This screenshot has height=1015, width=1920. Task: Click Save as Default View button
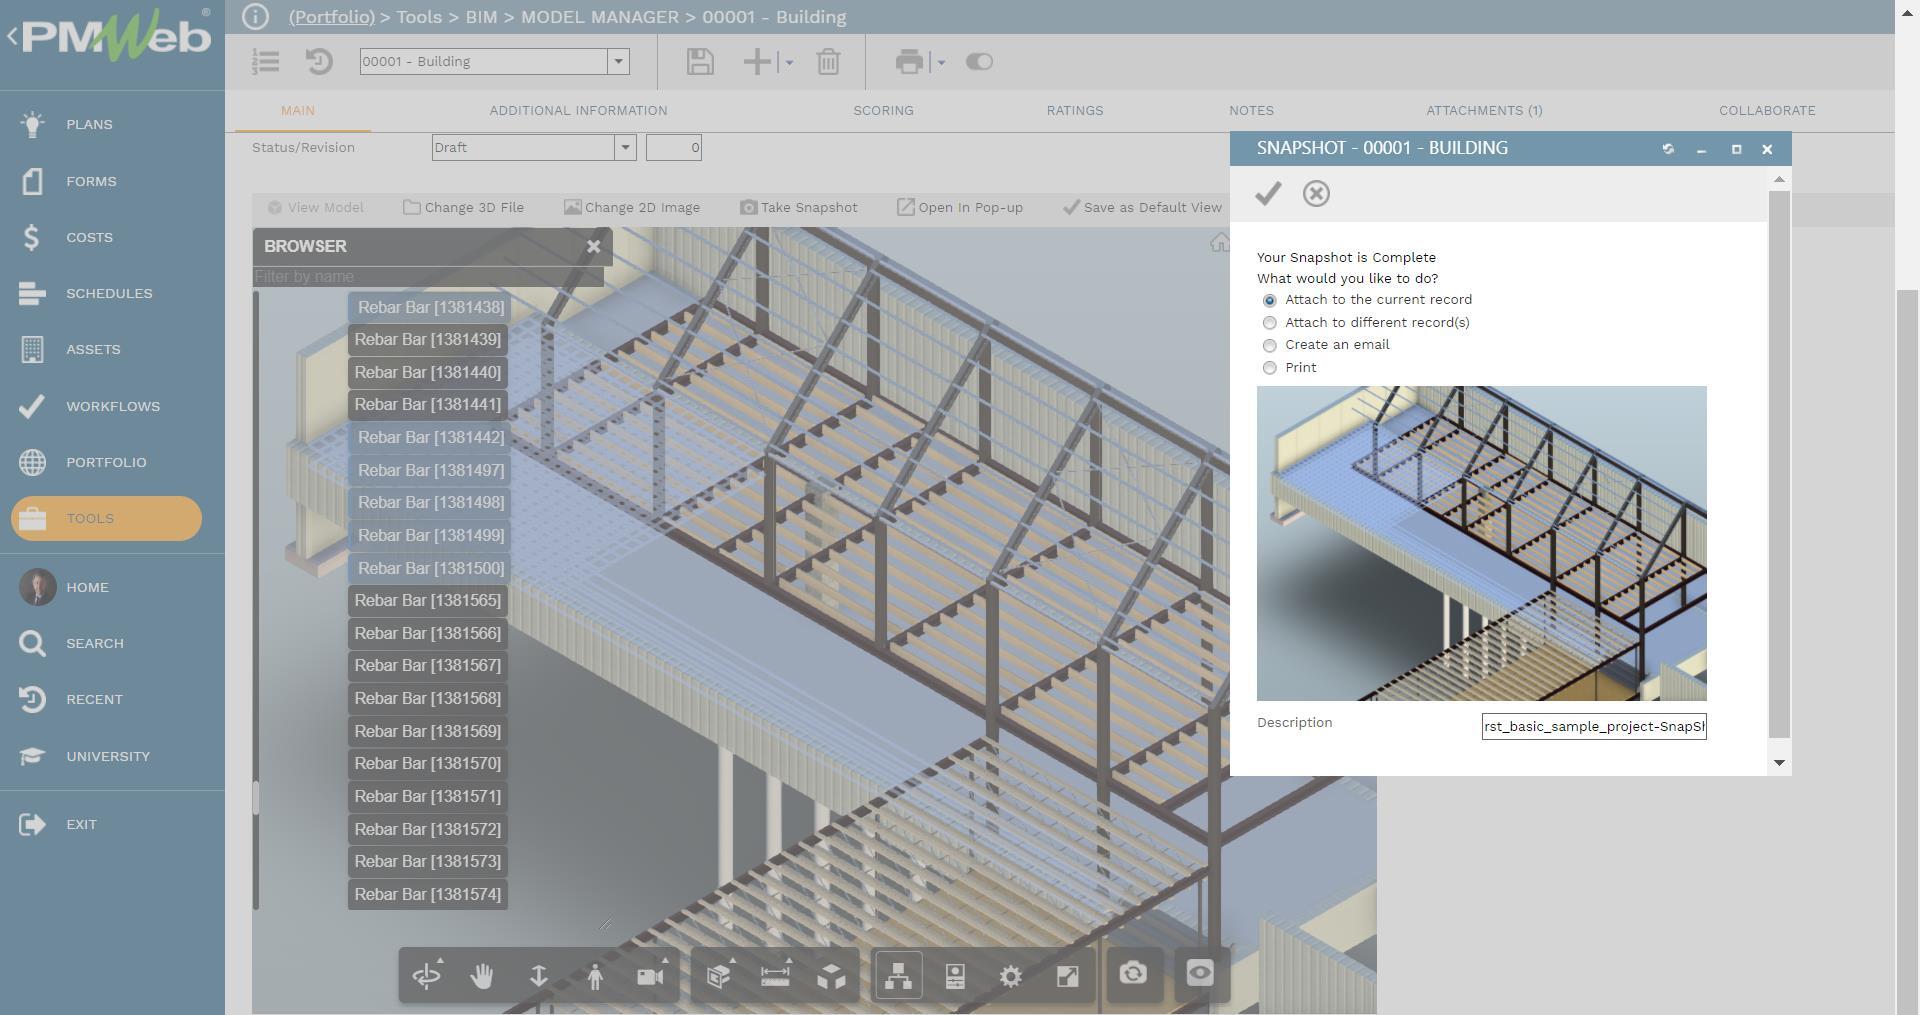pos(1142,208)
